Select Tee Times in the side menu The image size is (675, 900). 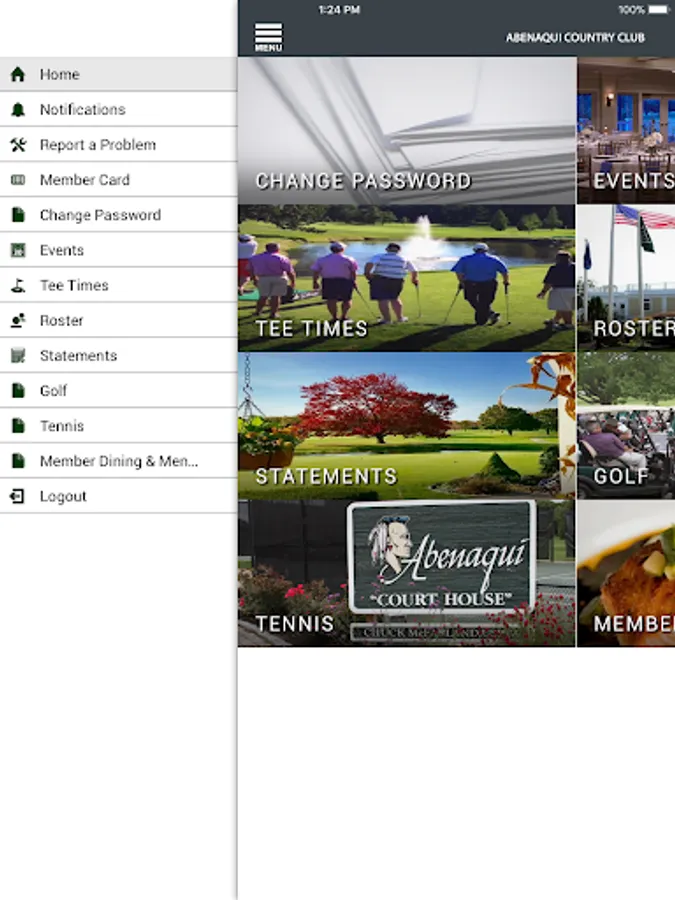click(x=118, y=285)
